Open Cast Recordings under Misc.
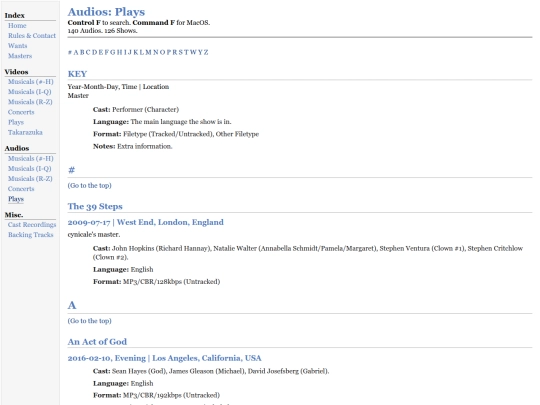The image size is (540, 405). pos(32,225)
